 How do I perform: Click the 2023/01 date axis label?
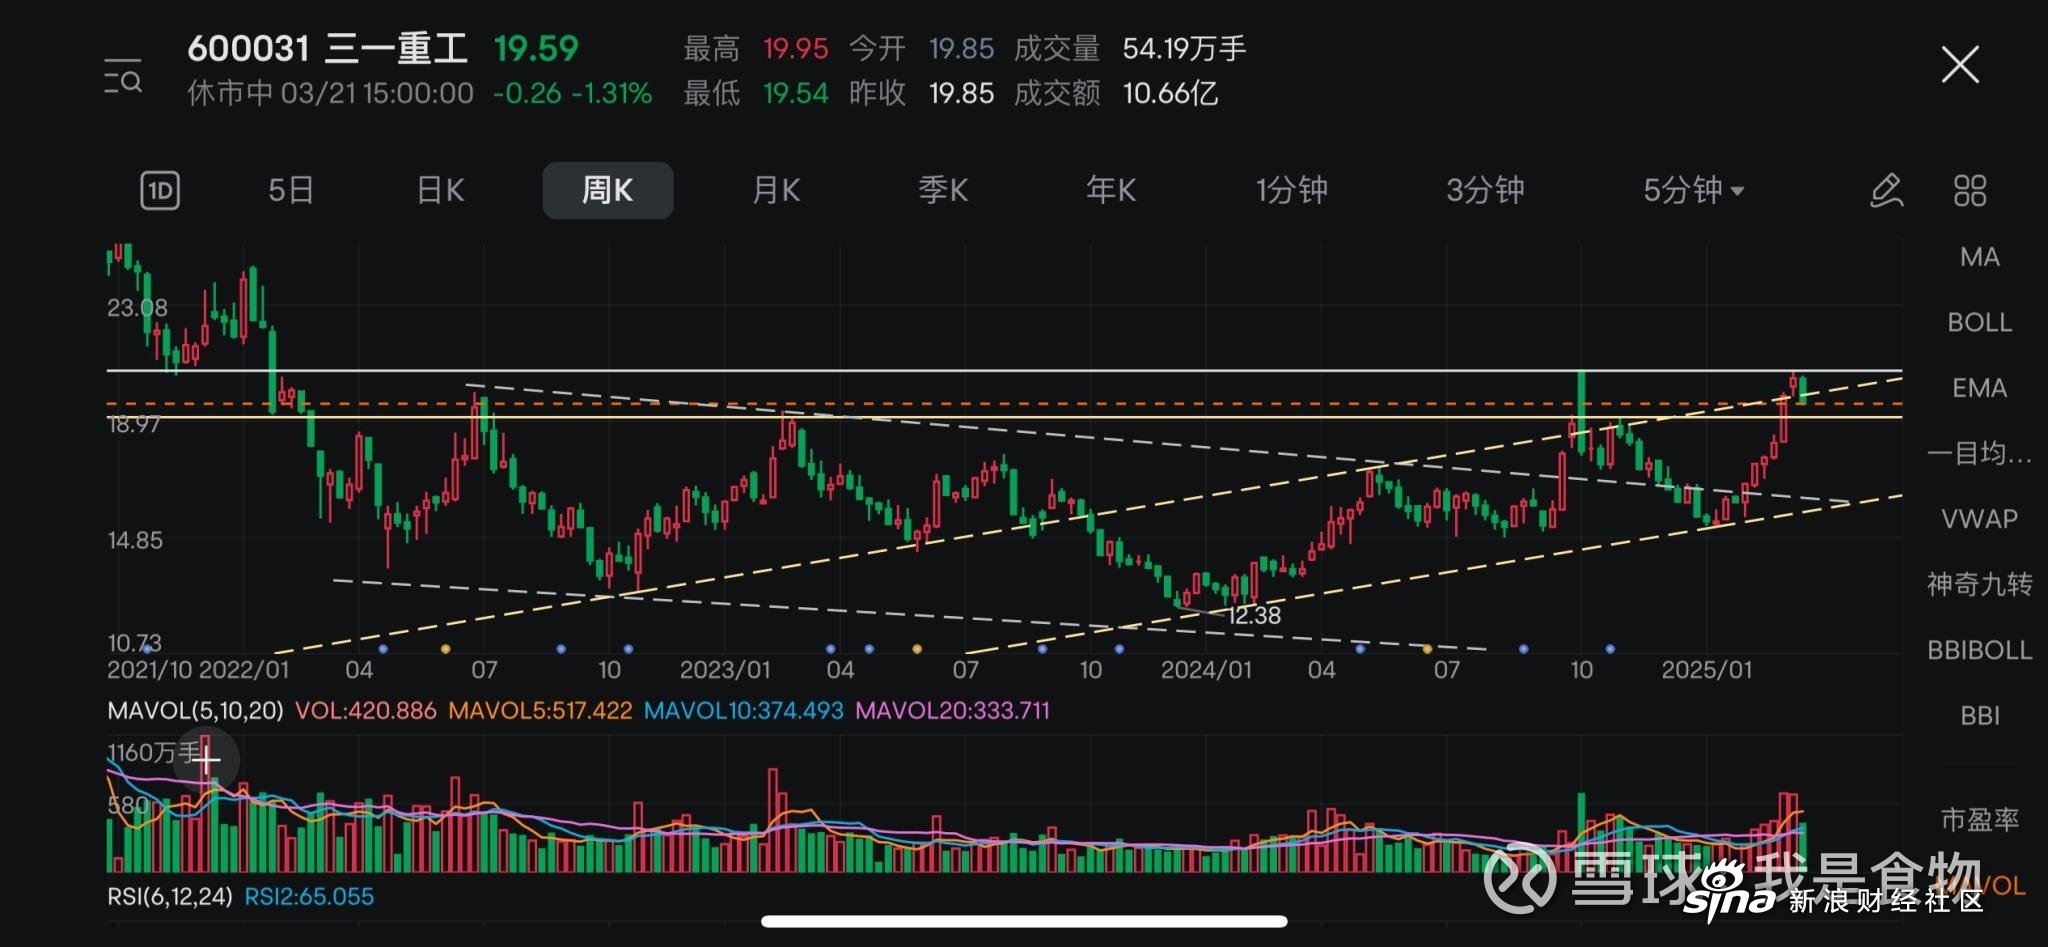coord(725,670)
